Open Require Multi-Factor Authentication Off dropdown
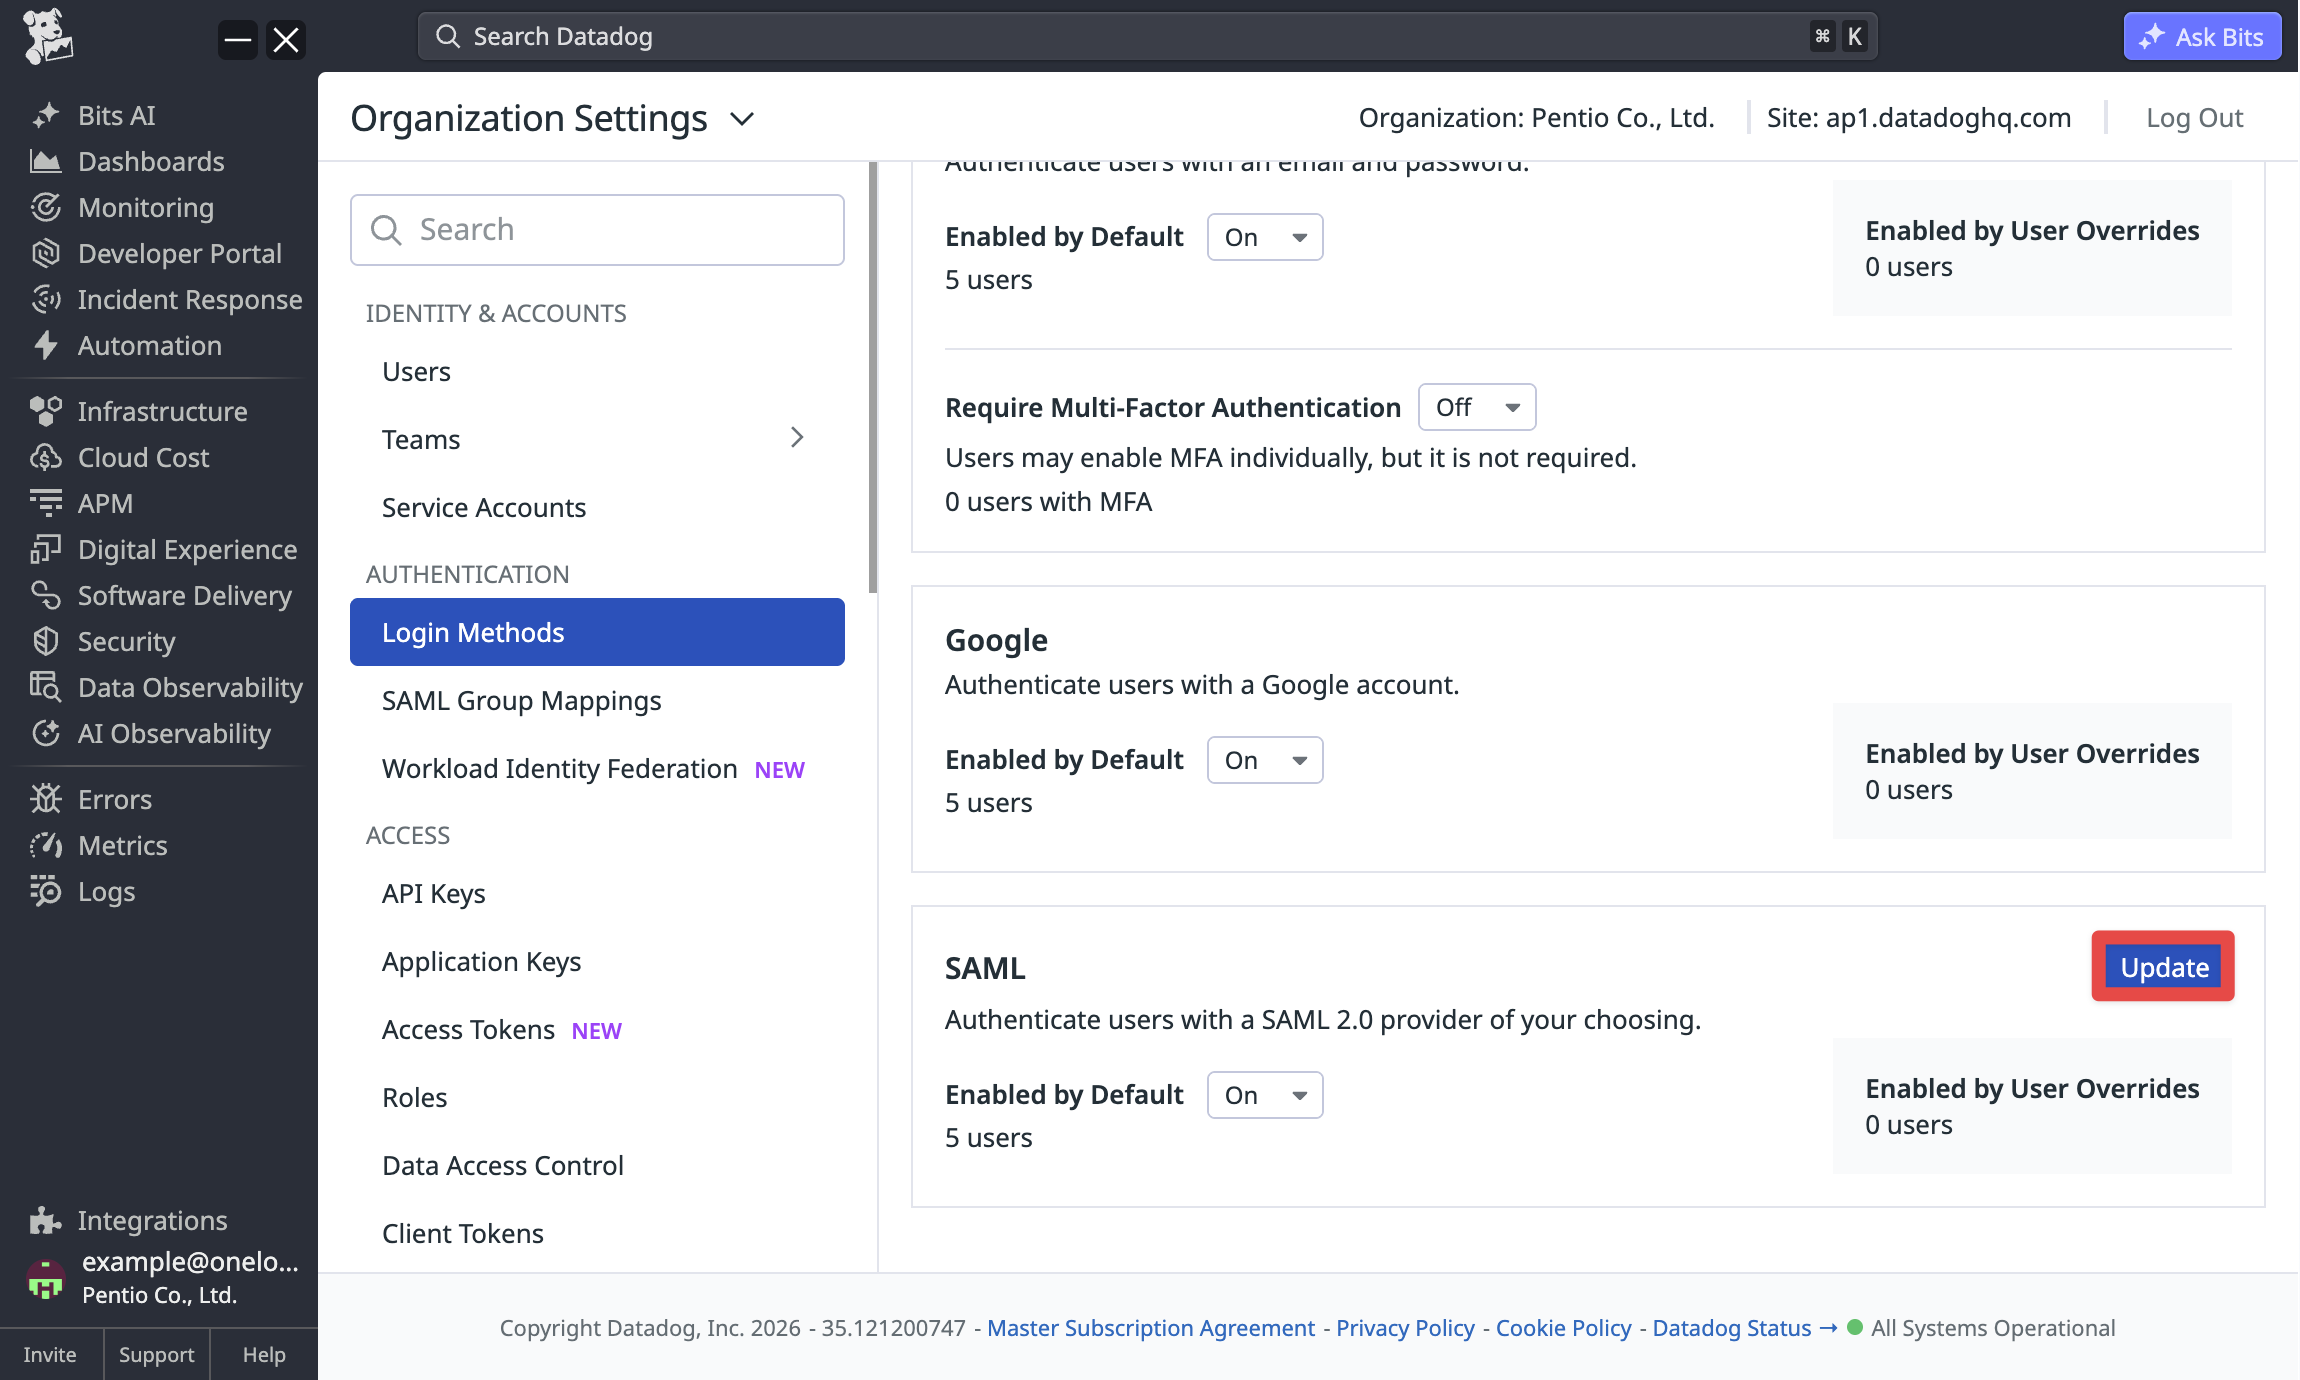The image size is (2300, 1380). [x=1477, y=407]
